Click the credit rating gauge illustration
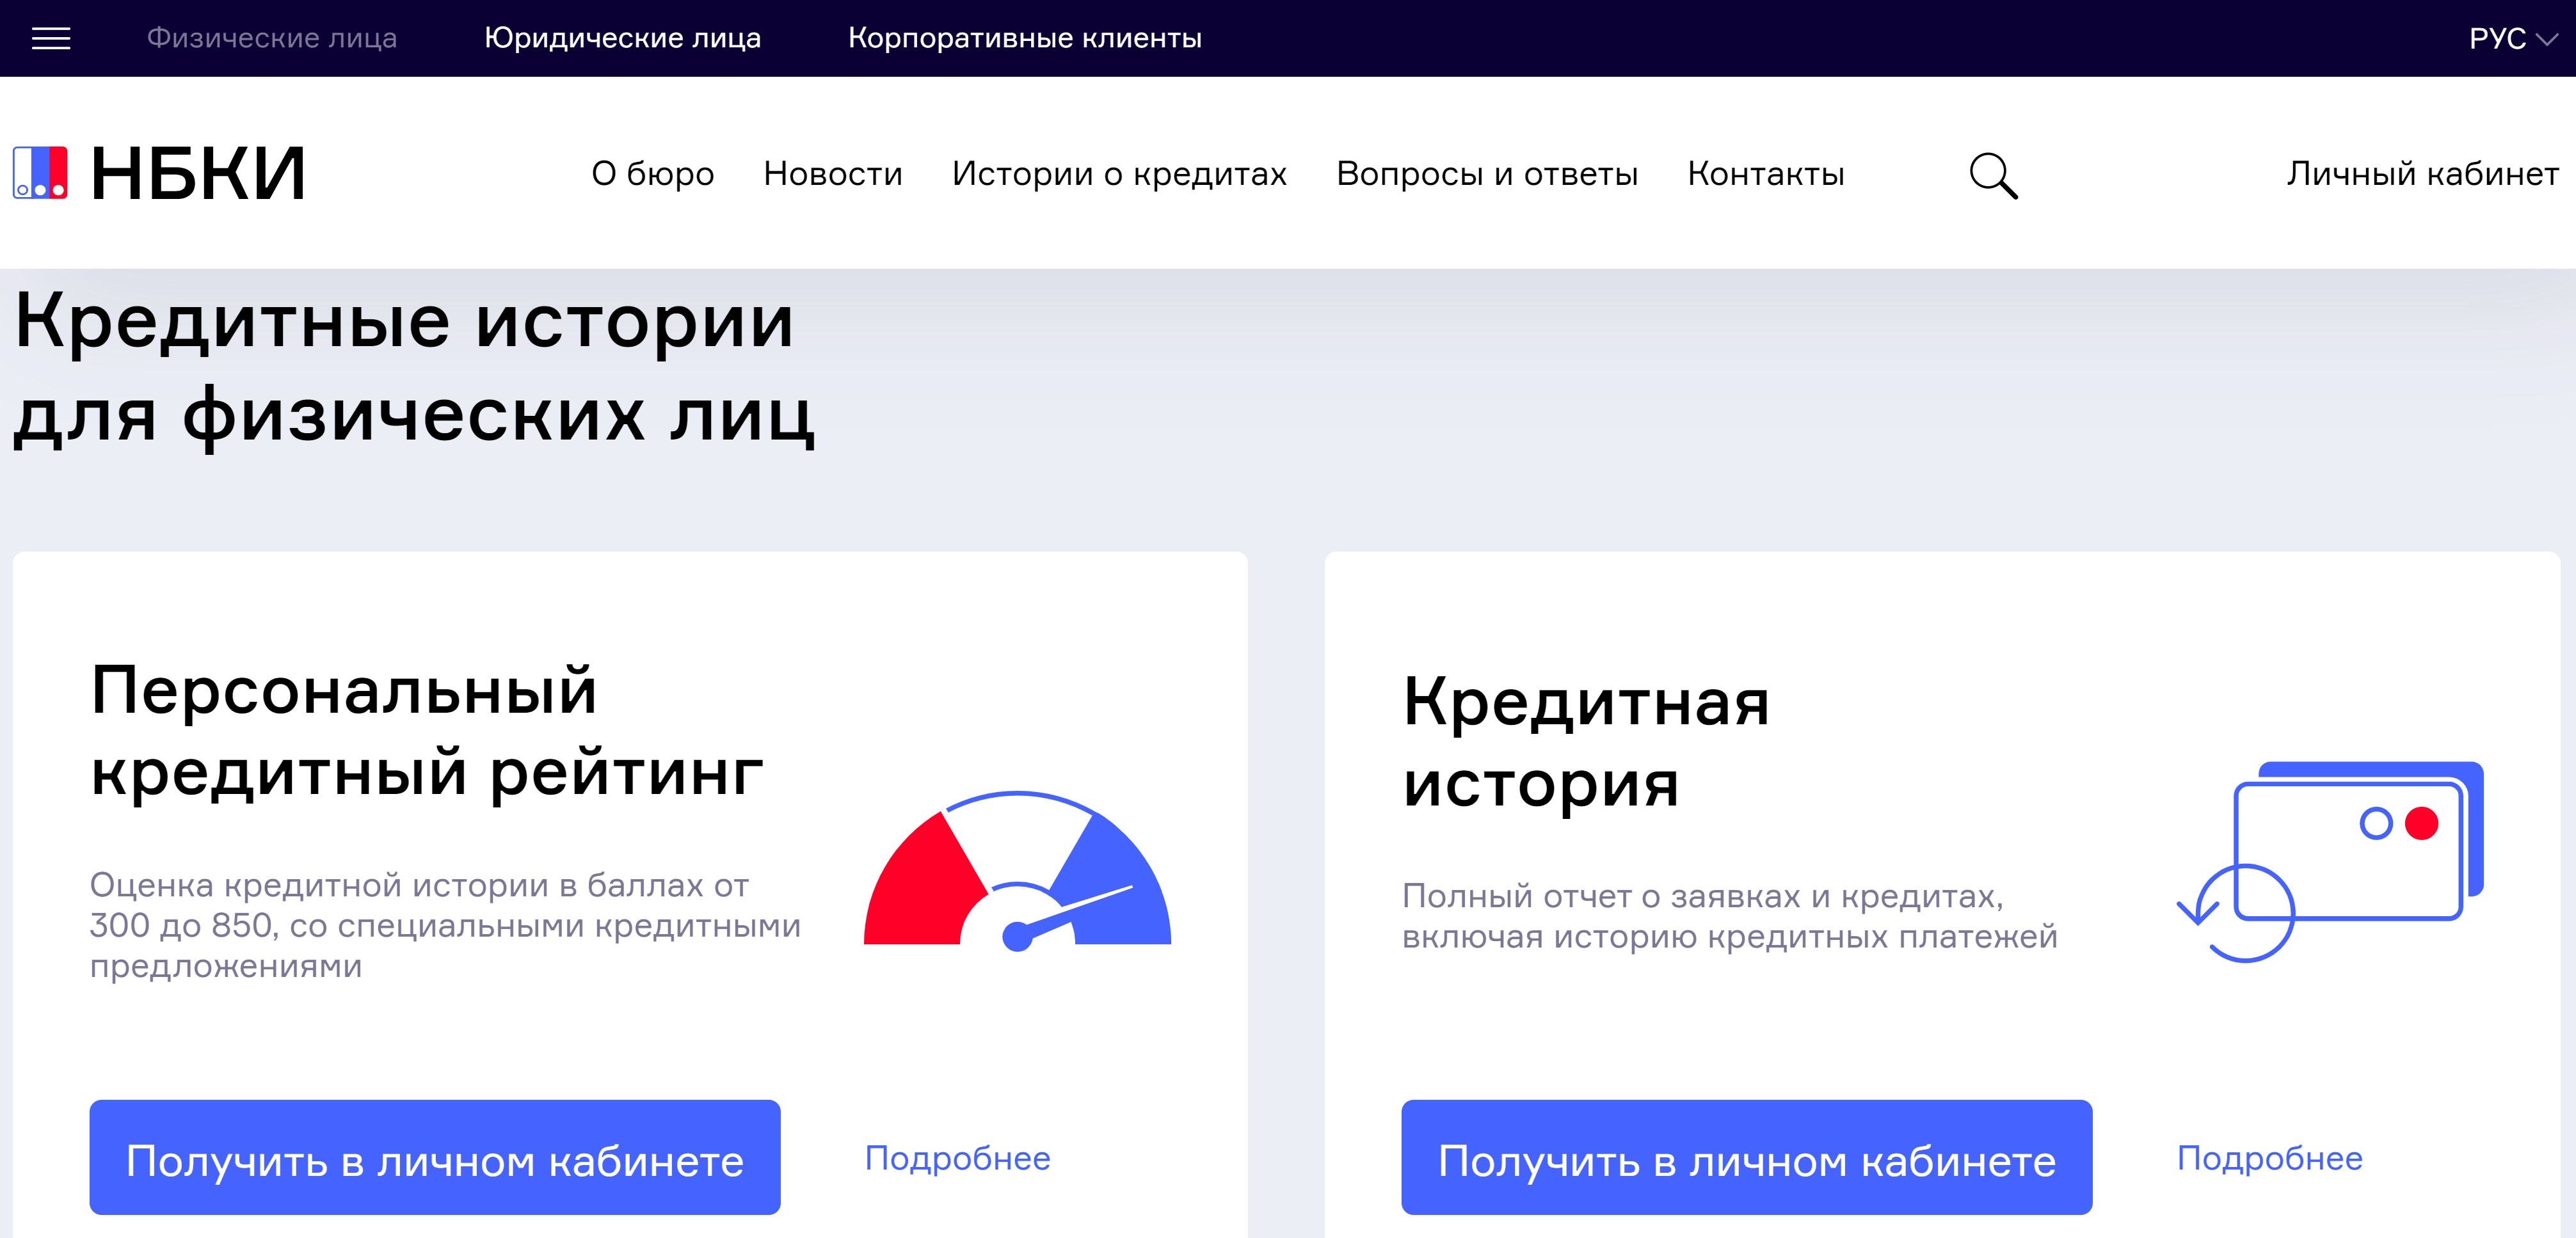This screenshot has height=1238, width=2576. click(x=1017, y=871)
